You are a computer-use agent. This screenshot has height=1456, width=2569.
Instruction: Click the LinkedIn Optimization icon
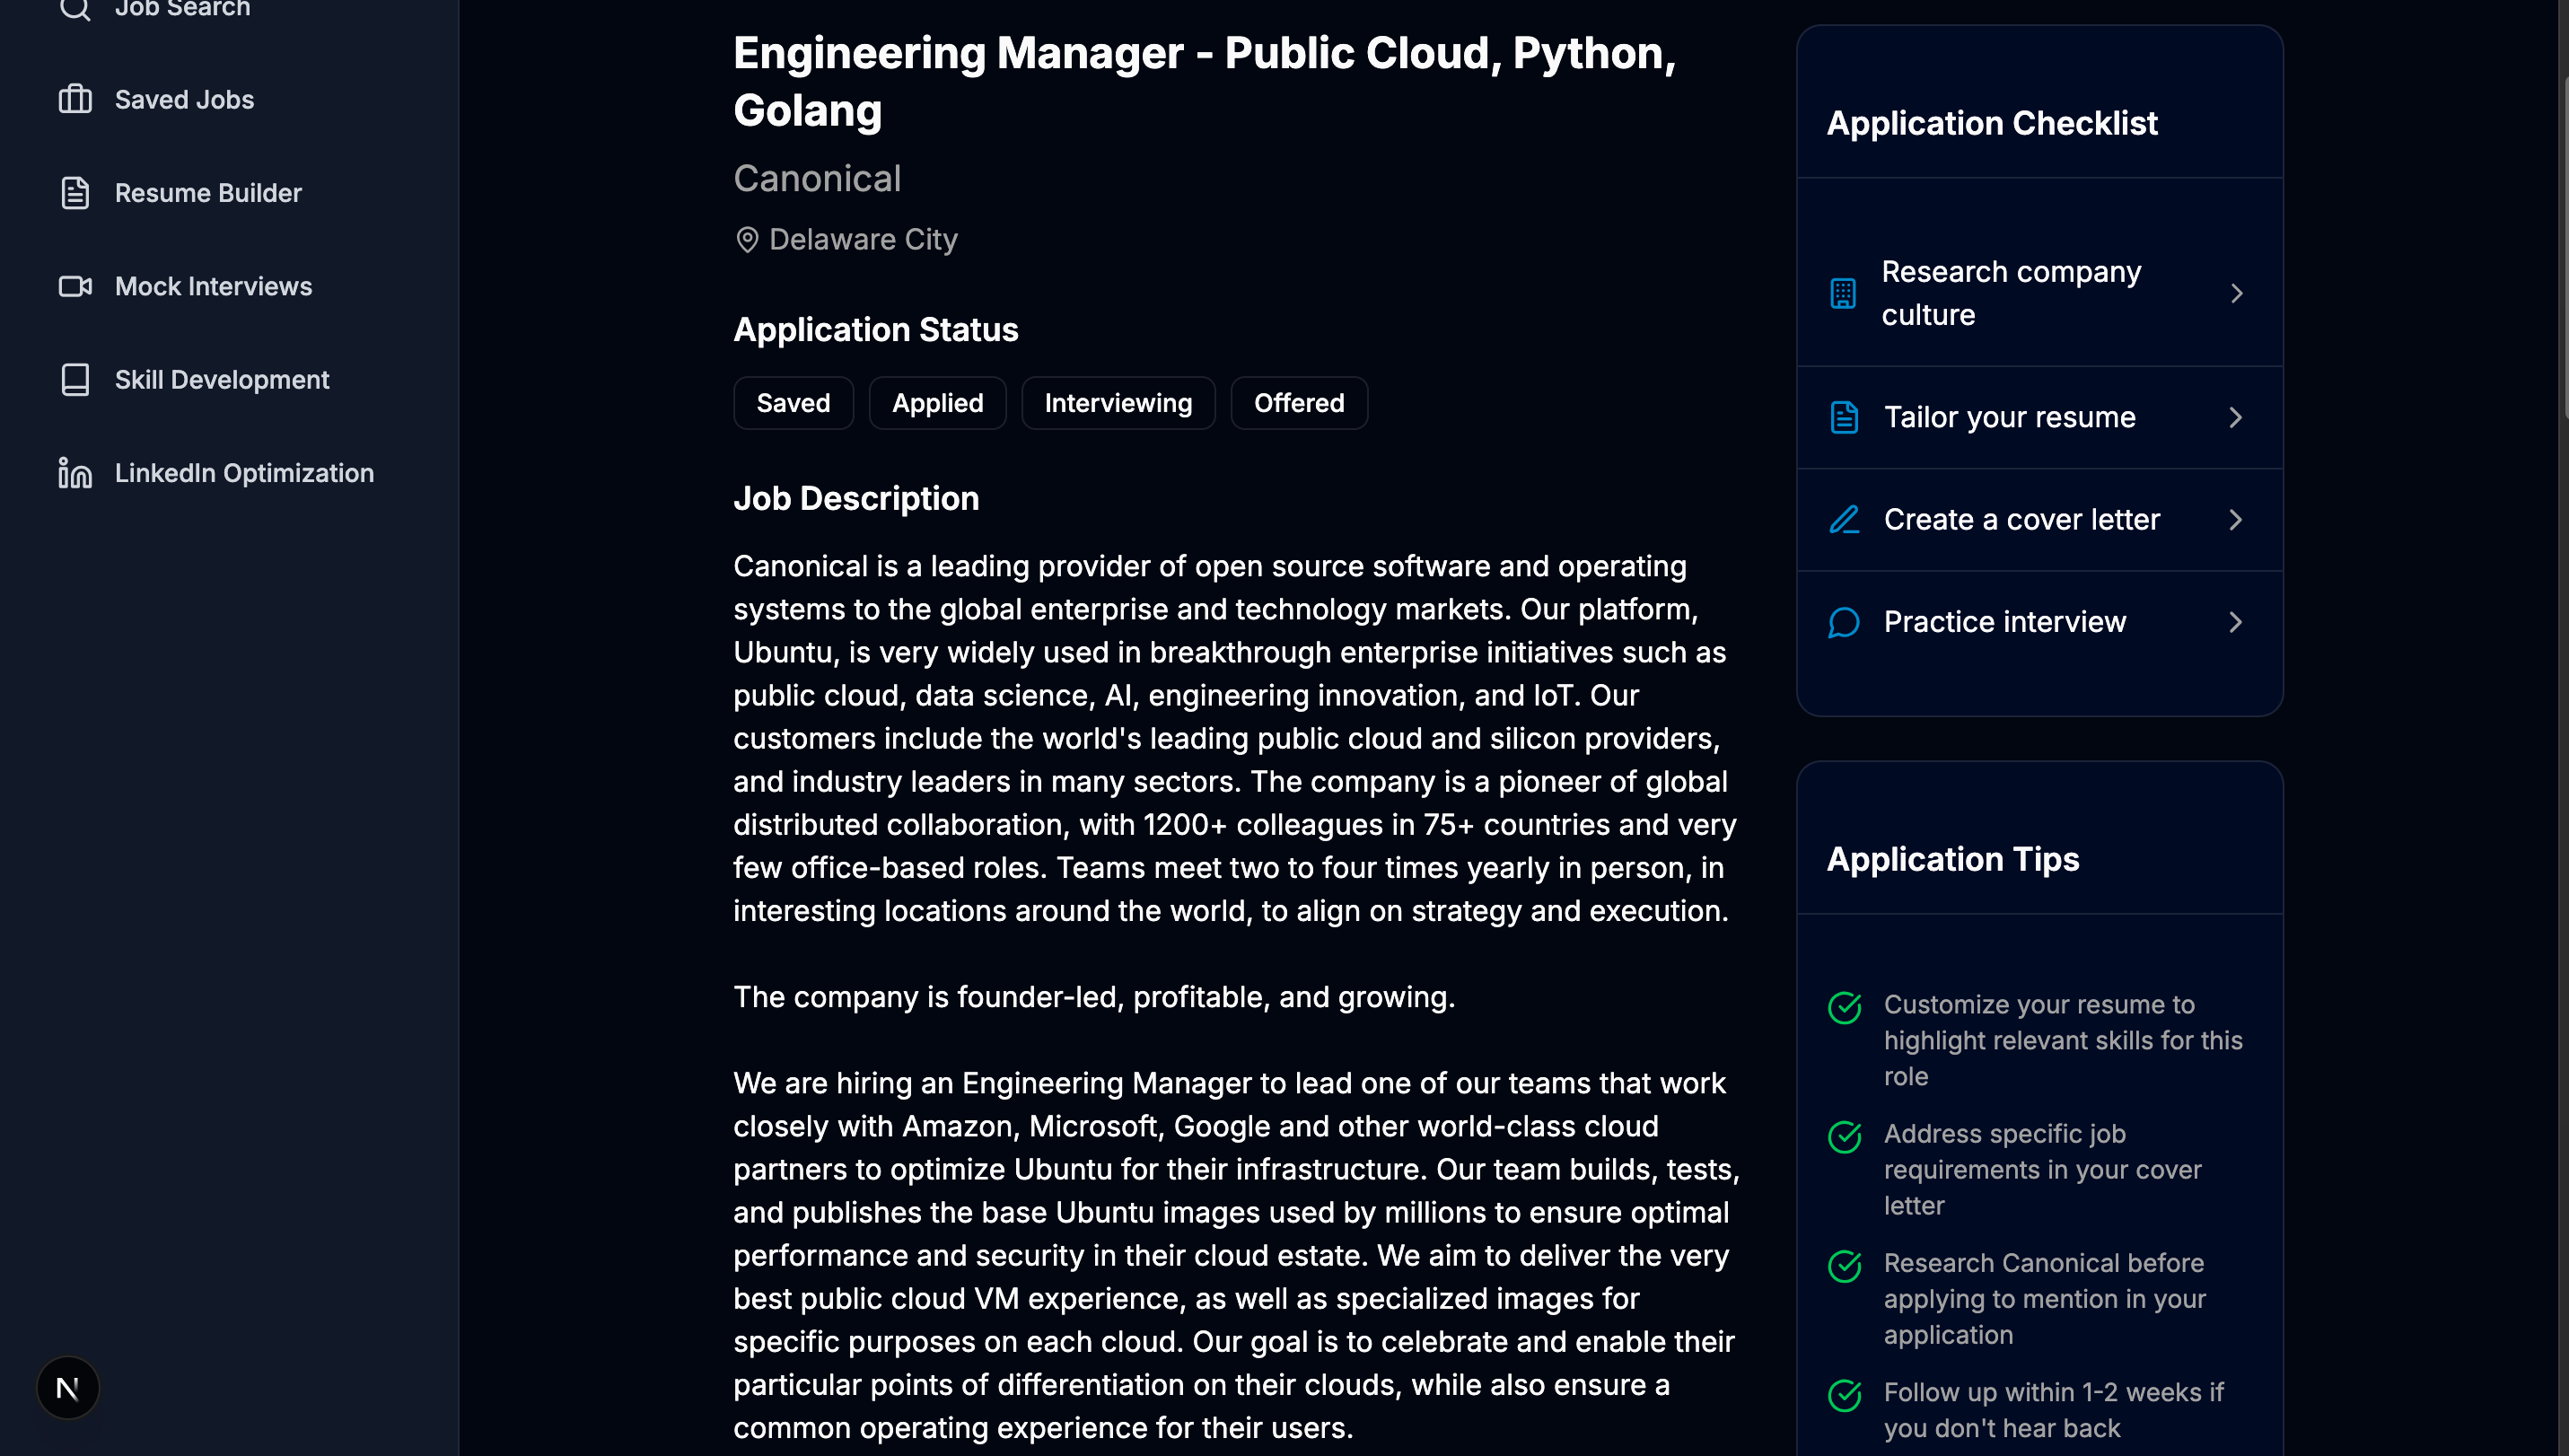point(75,472)
